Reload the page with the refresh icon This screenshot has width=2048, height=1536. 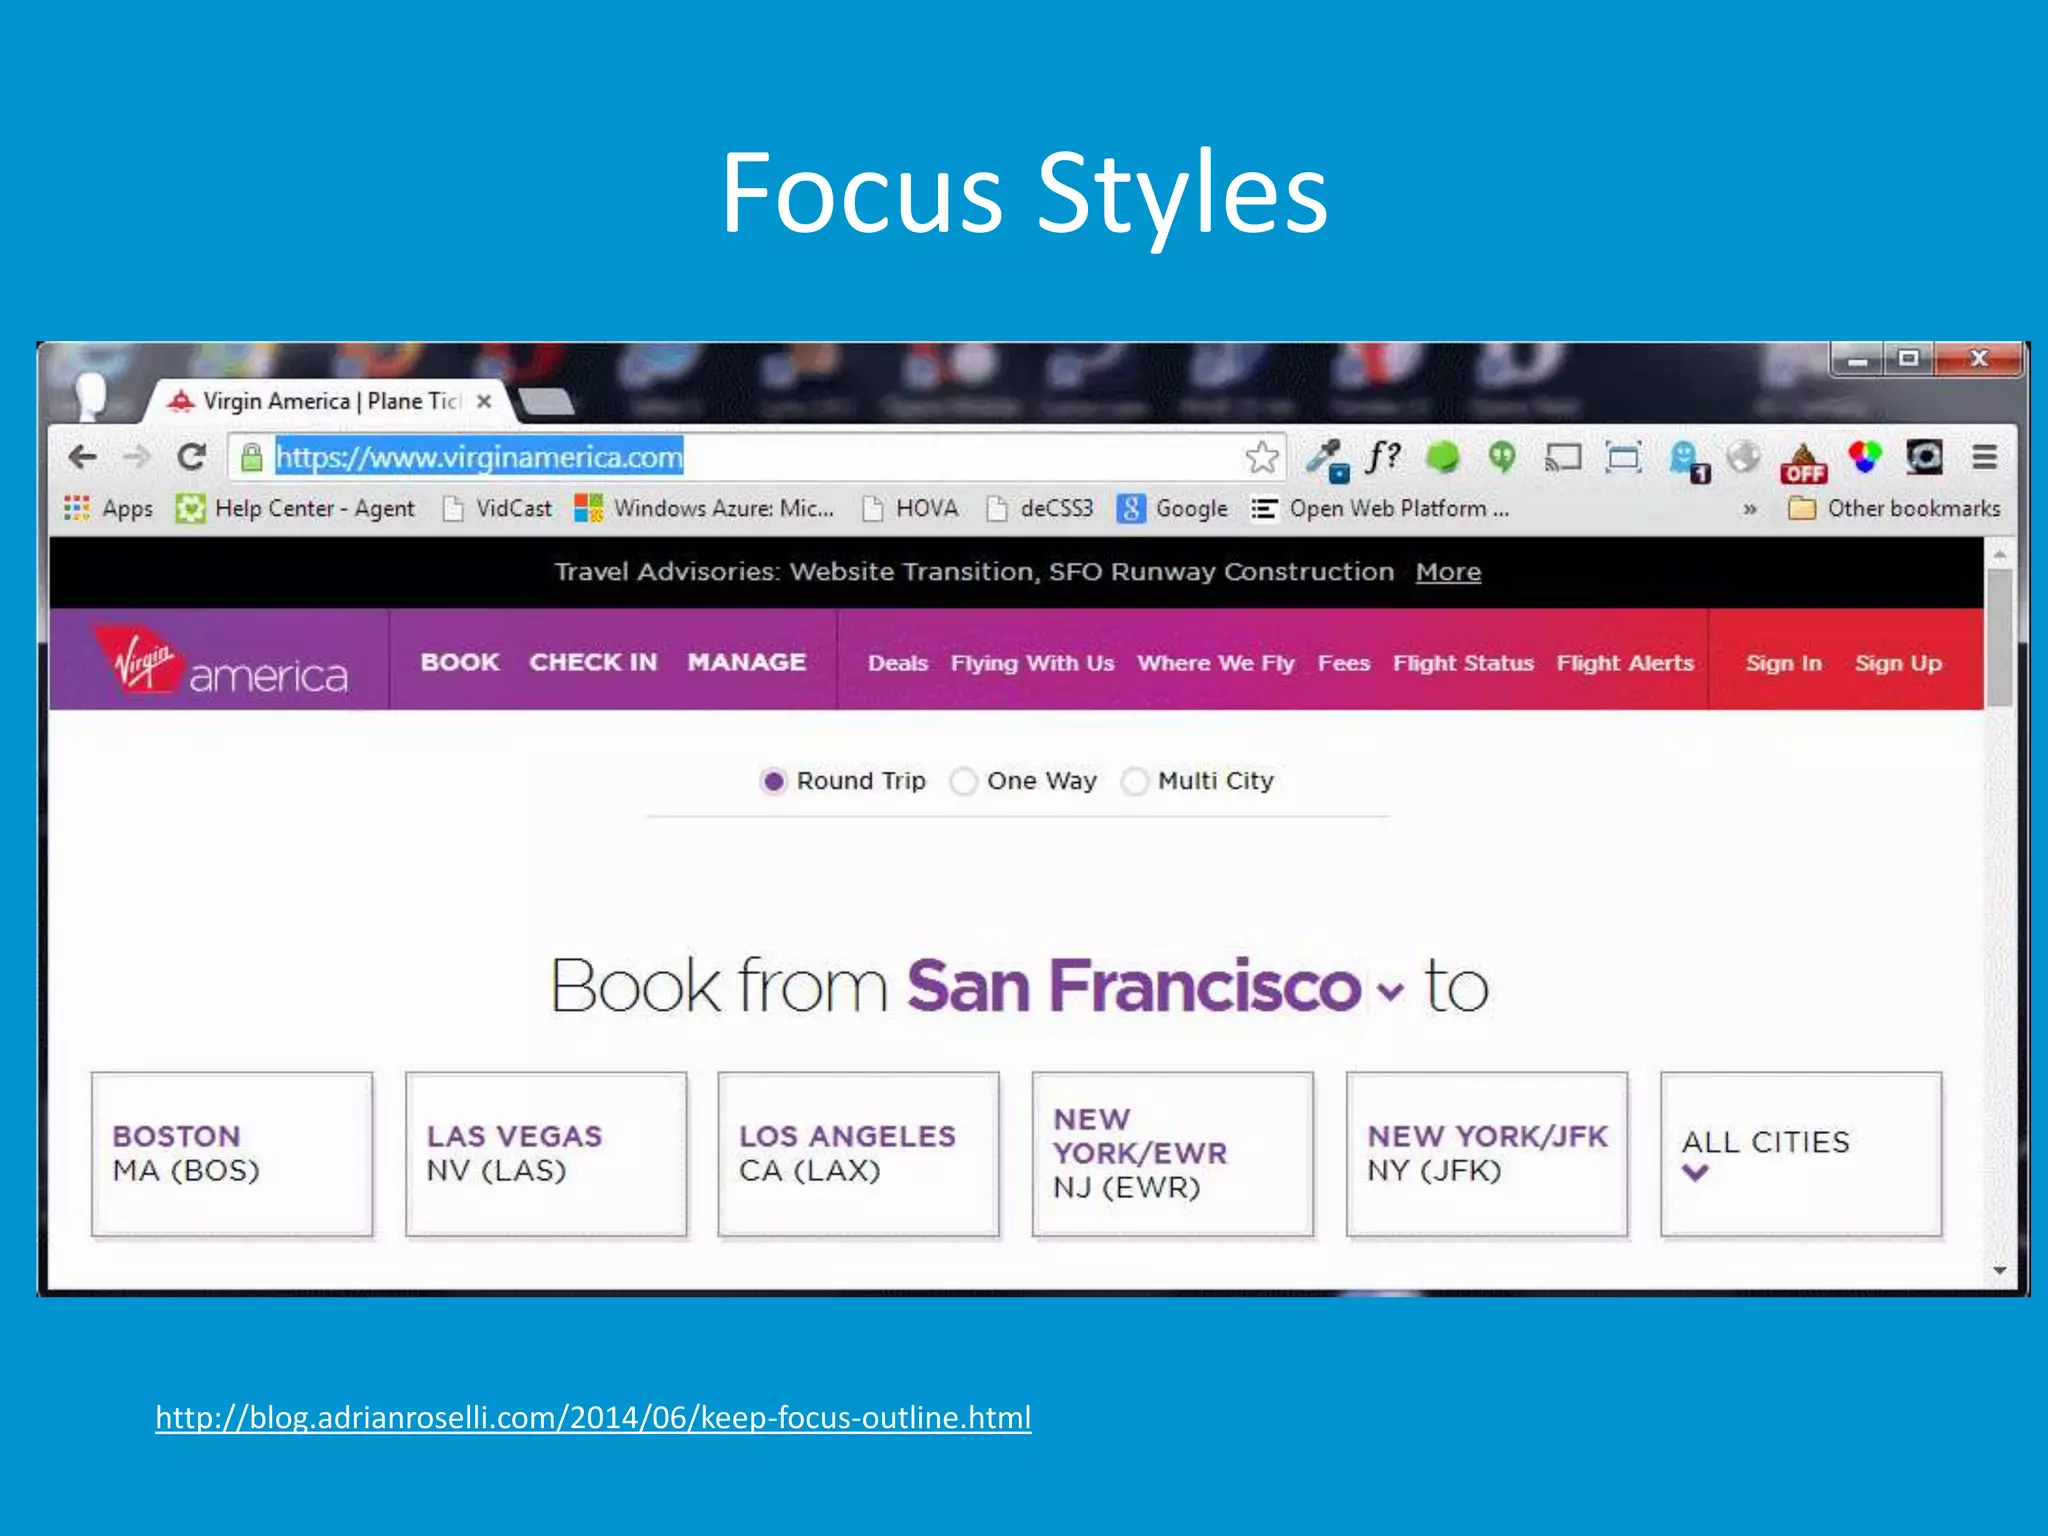click(x=191, y=458)
